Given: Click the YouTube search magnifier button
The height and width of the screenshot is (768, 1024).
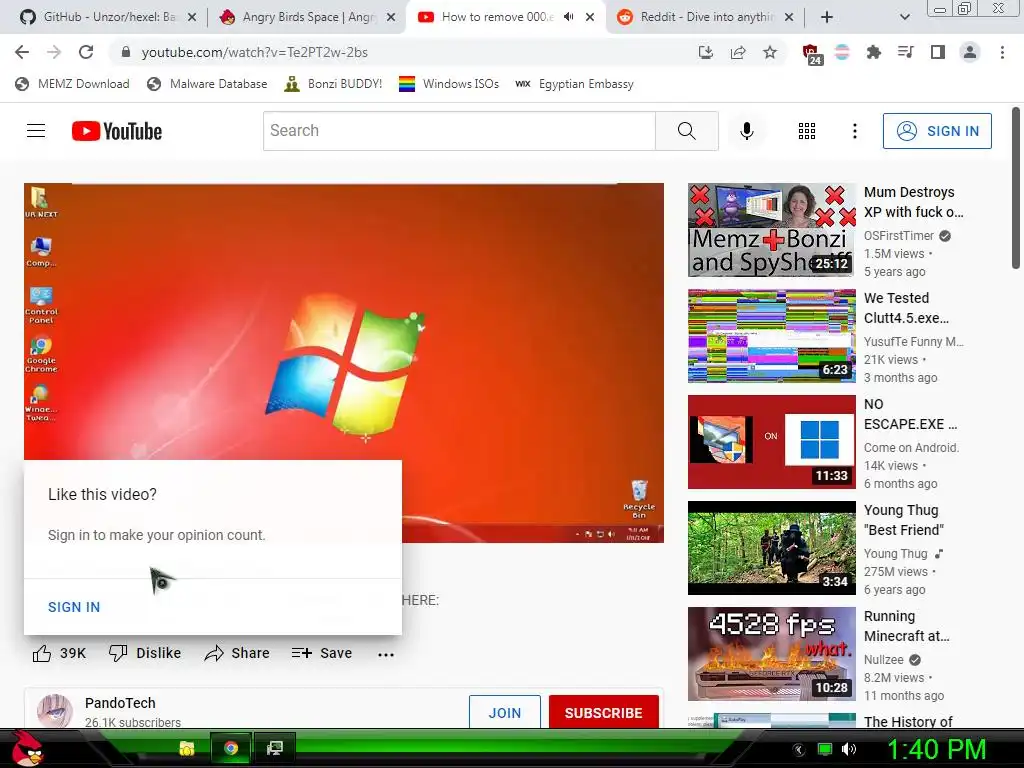Looking at the screenshot, I should [x=686, y=131].
